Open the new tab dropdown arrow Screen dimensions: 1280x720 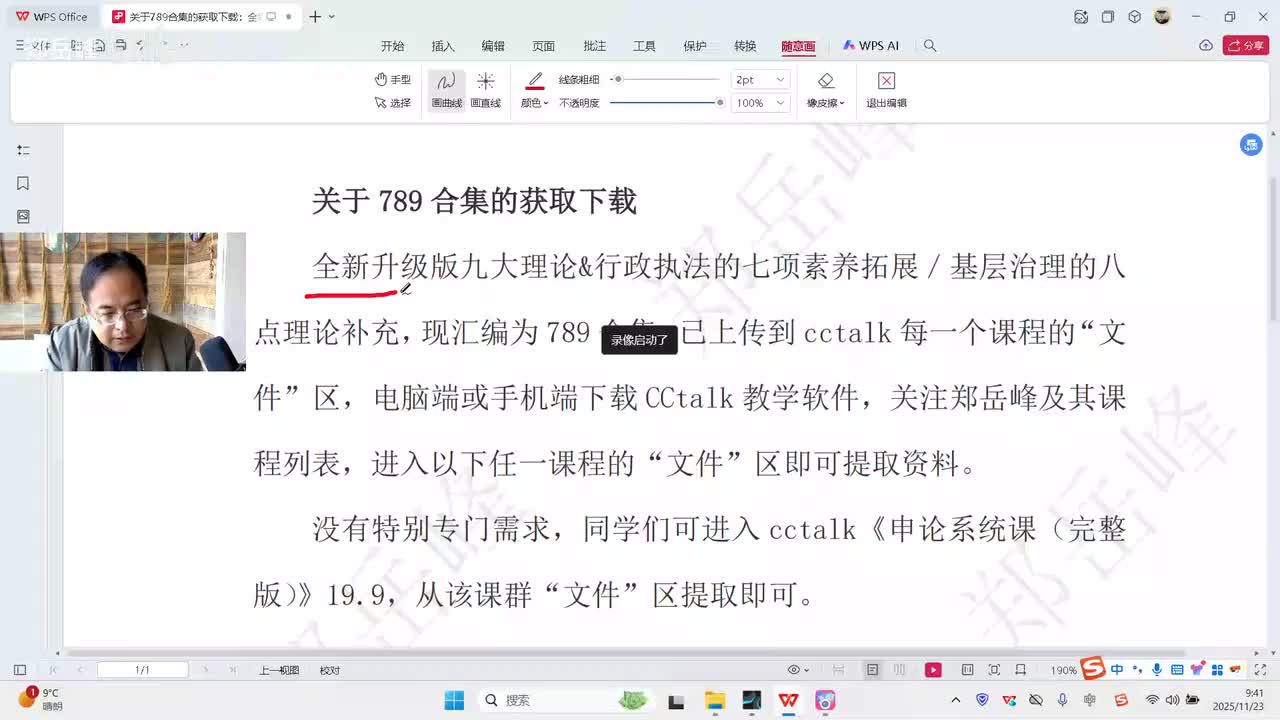pos(332,17)
